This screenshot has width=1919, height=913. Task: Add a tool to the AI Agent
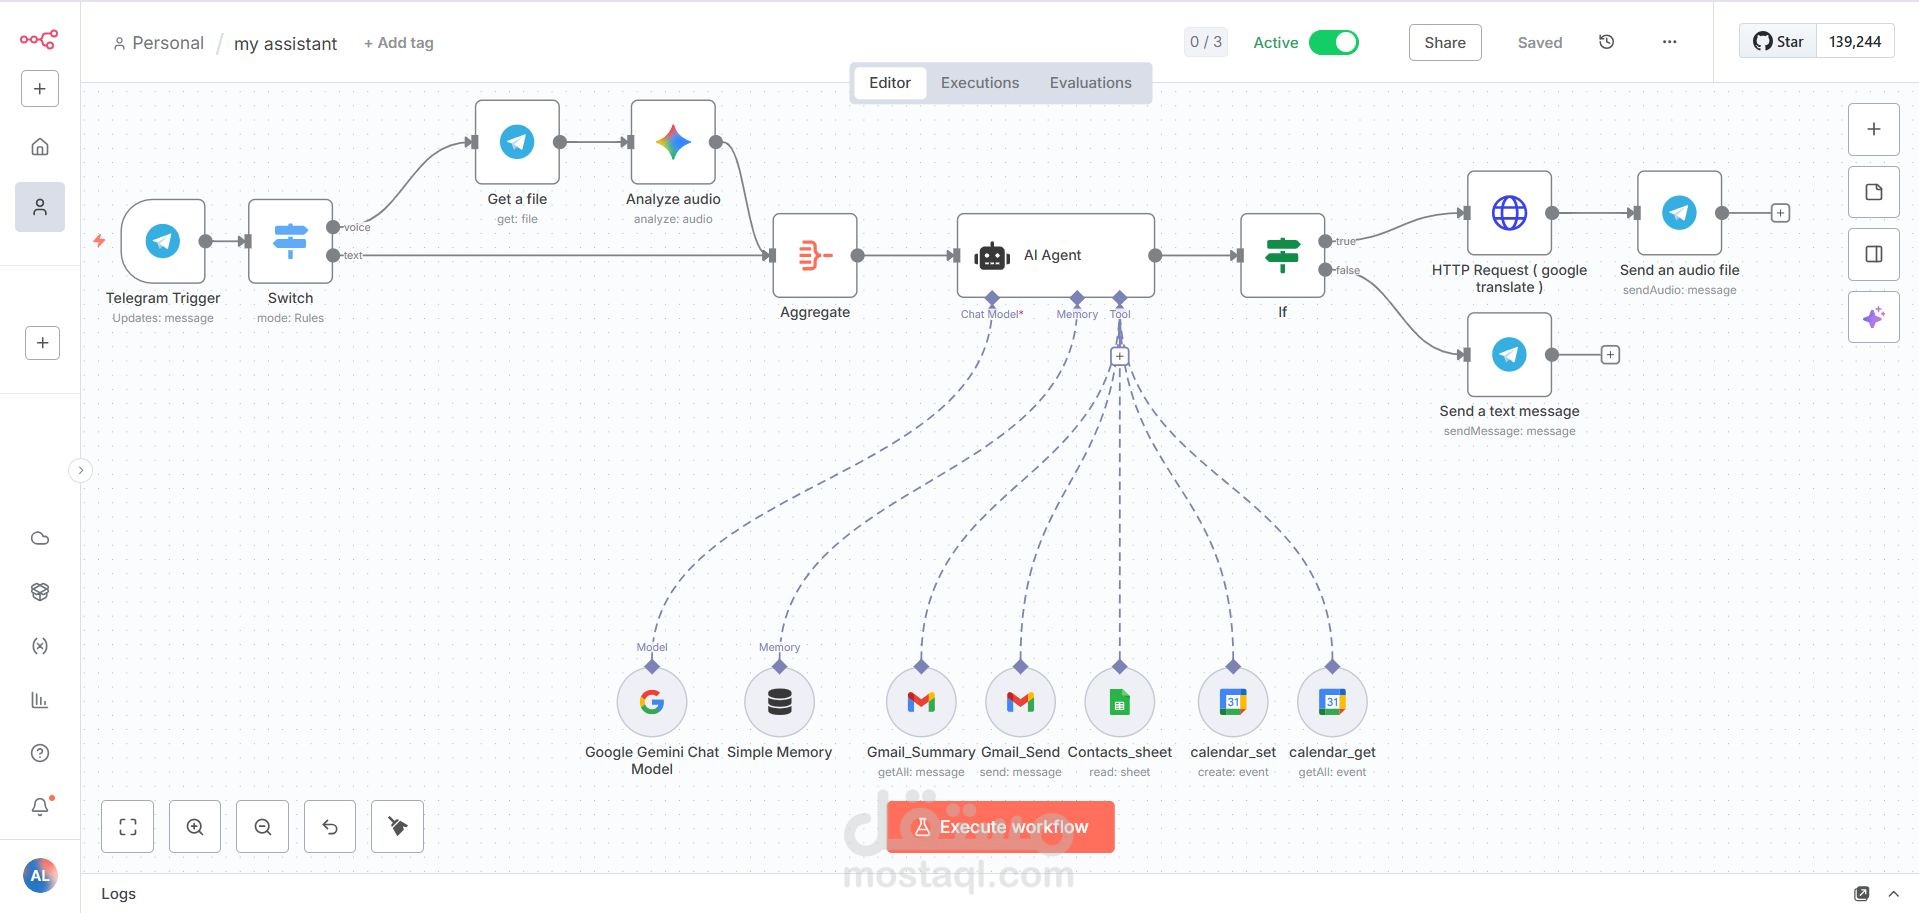[1120, 357]
